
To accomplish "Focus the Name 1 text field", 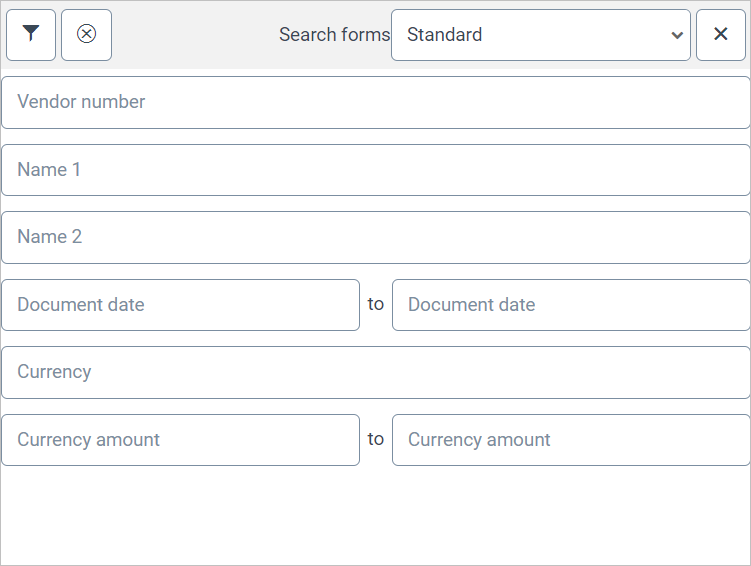I will 375,170.
